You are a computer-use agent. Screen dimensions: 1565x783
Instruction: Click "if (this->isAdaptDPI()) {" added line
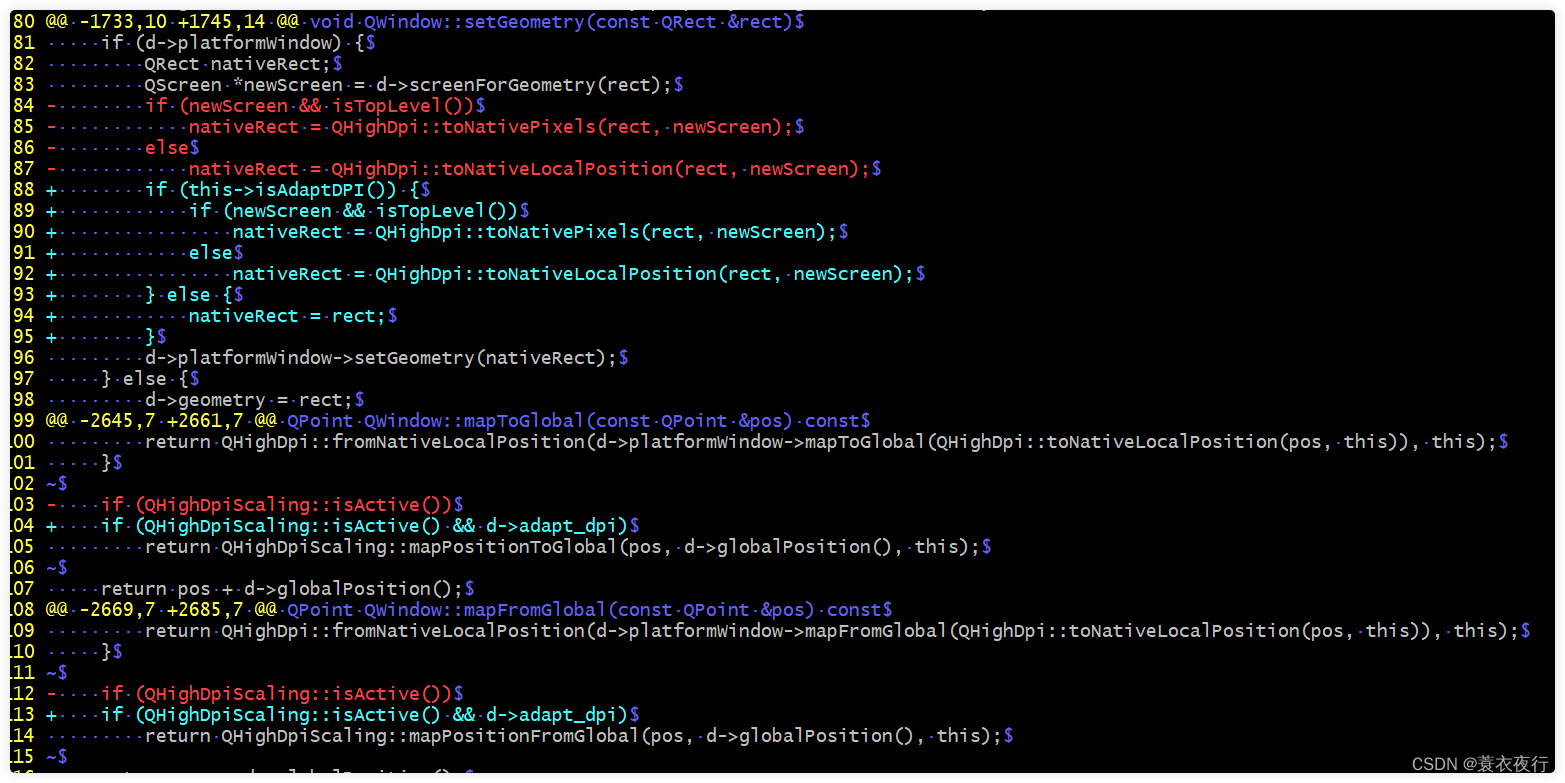pyautogui.click(x=283, y=190)
